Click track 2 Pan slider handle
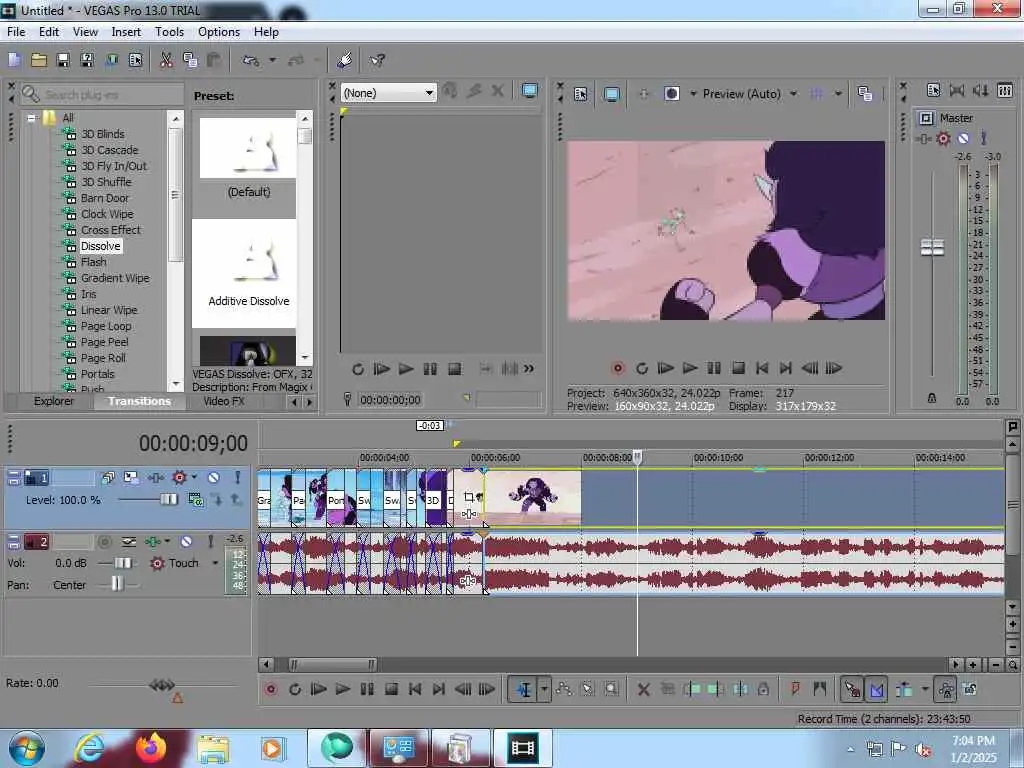The image size is (1024, 768). click(x=116, y=584)
